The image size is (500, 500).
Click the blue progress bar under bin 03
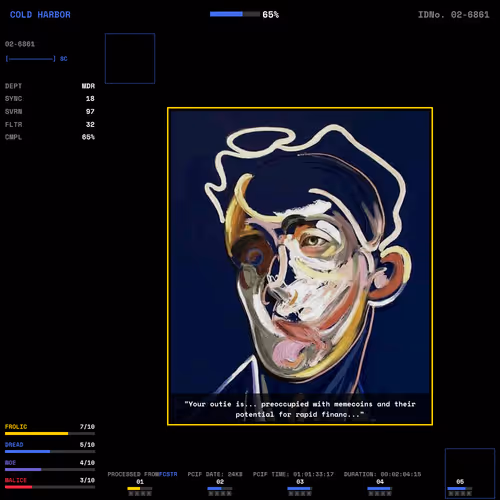click(x=300, y=489)
